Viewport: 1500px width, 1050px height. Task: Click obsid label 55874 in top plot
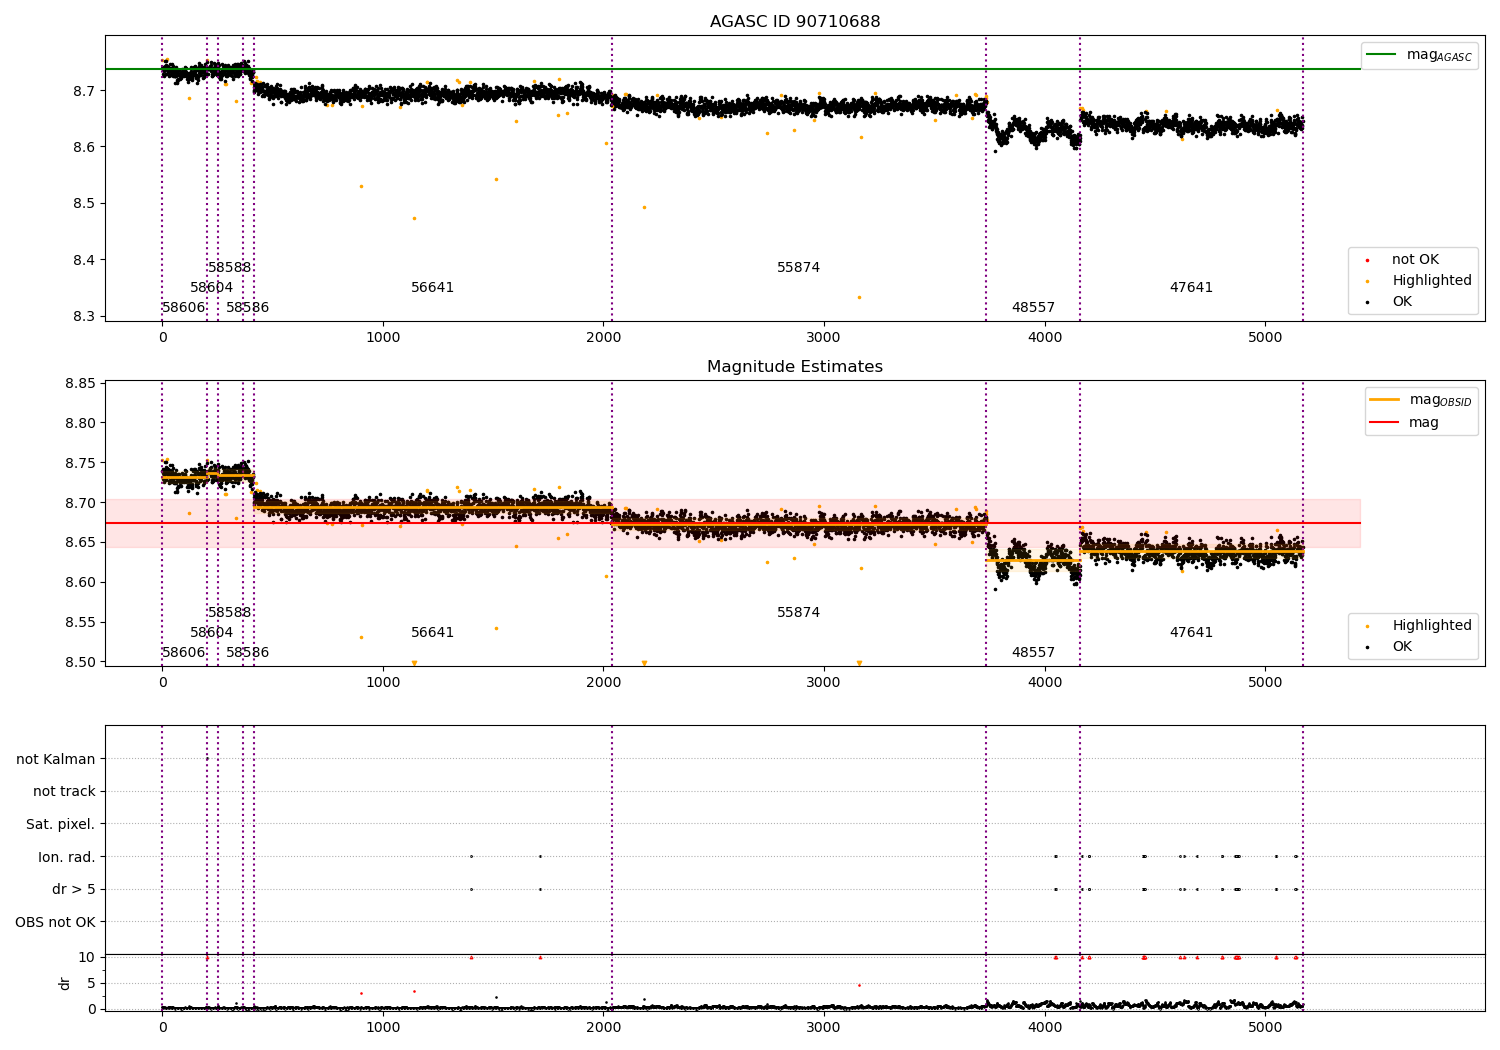point(799,268)
